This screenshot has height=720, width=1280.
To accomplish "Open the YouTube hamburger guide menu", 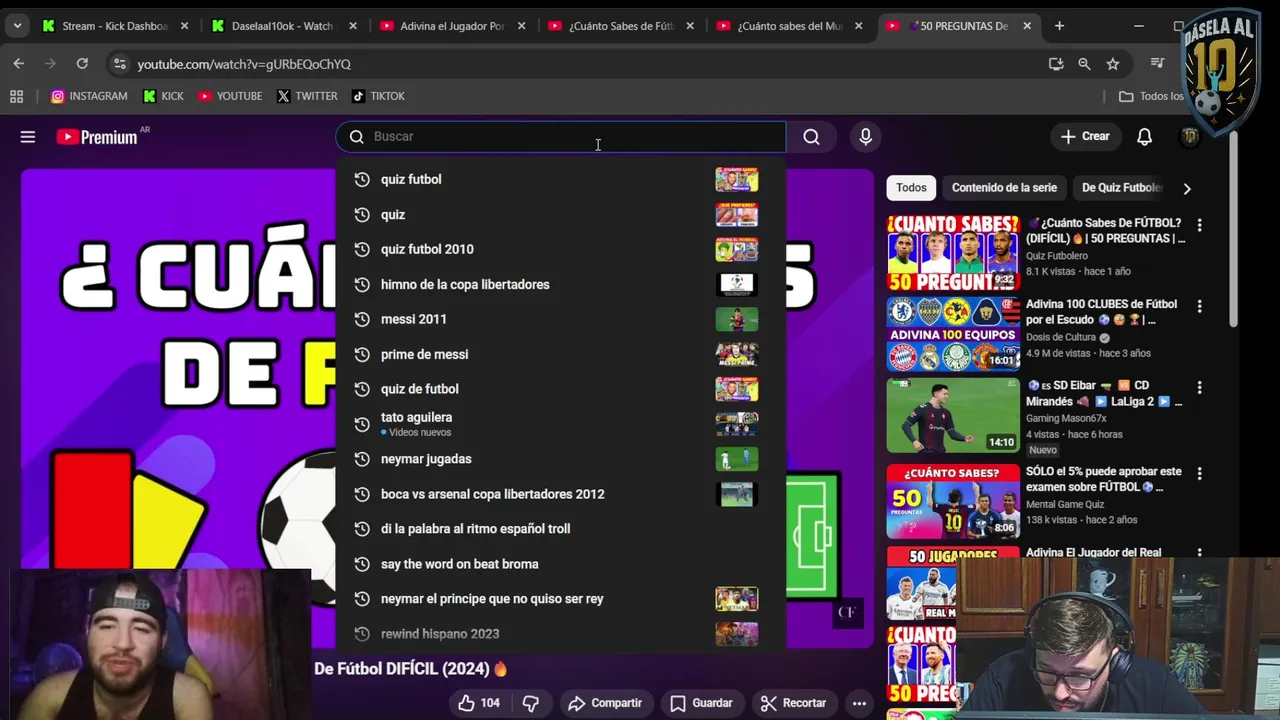I will (x=28, y=137).
